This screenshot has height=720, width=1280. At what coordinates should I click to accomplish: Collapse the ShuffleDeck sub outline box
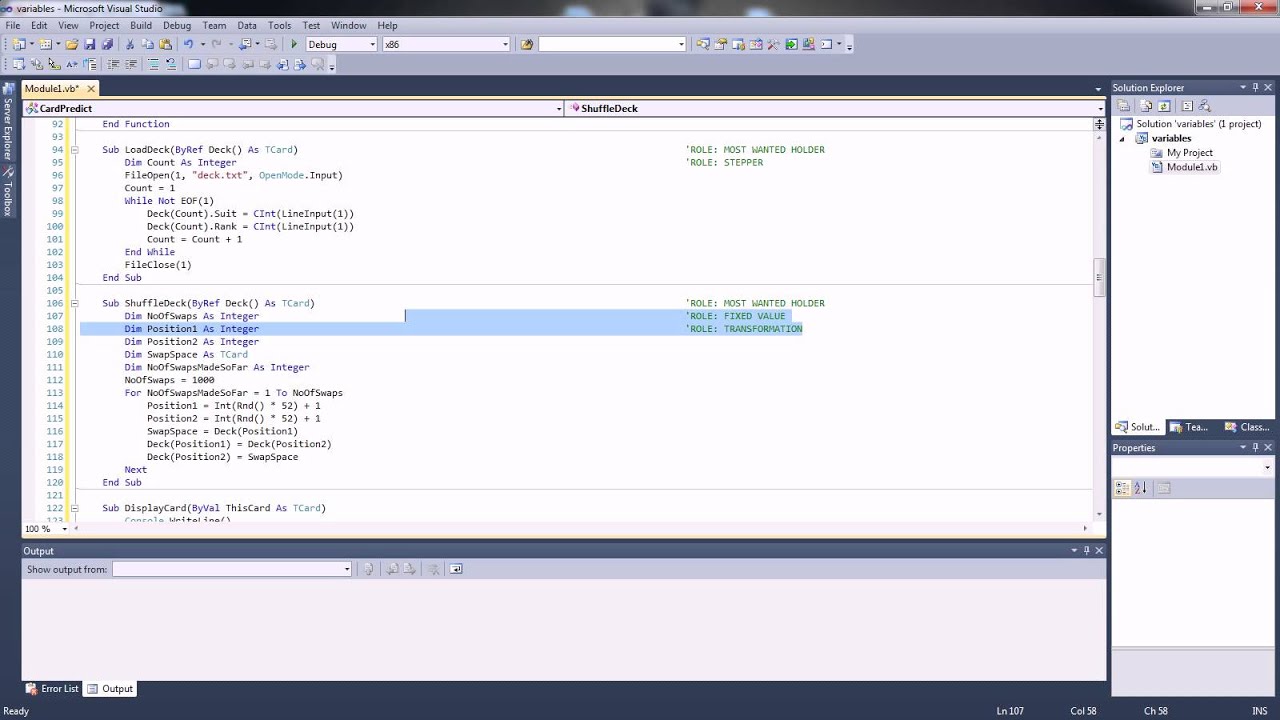point(74,303)
